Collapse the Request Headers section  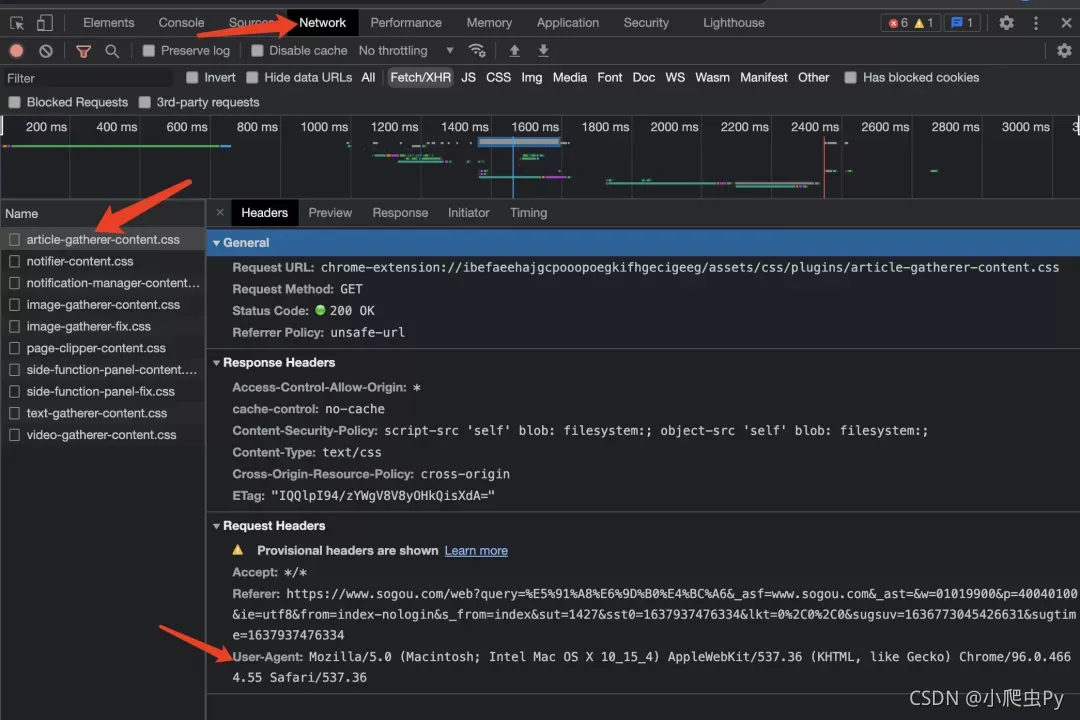click(216, 526)
